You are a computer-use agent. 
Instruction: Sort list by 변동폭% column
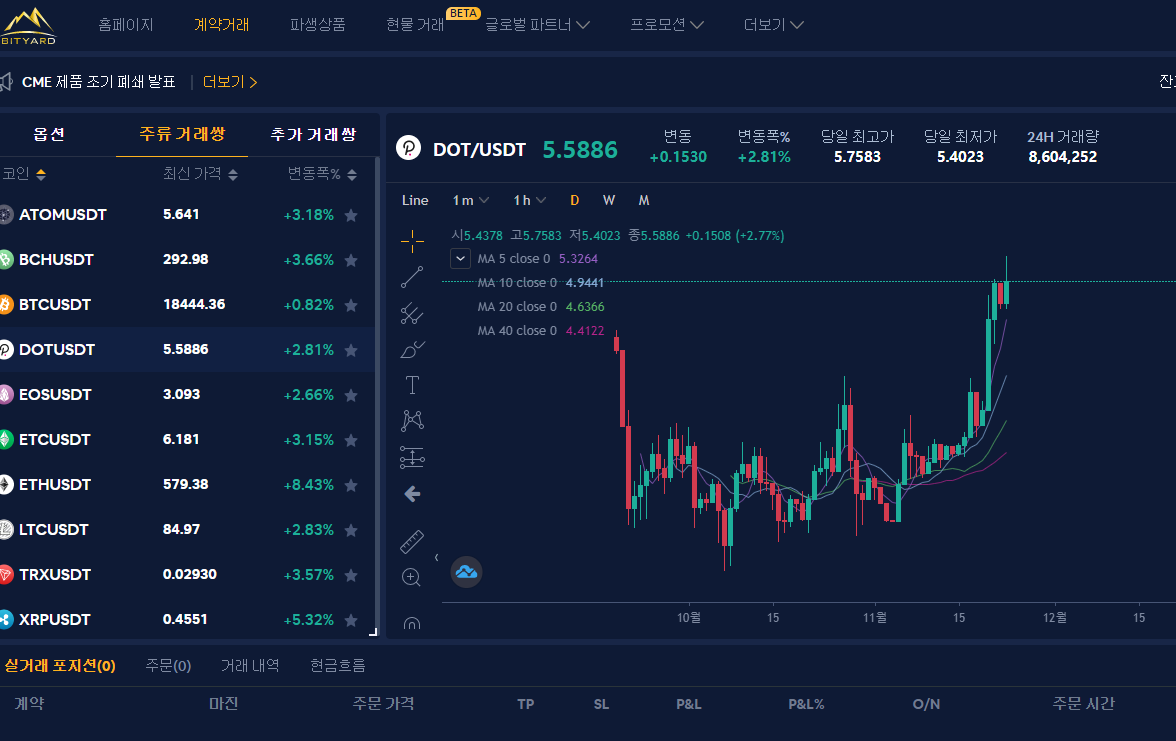[322, 174]
